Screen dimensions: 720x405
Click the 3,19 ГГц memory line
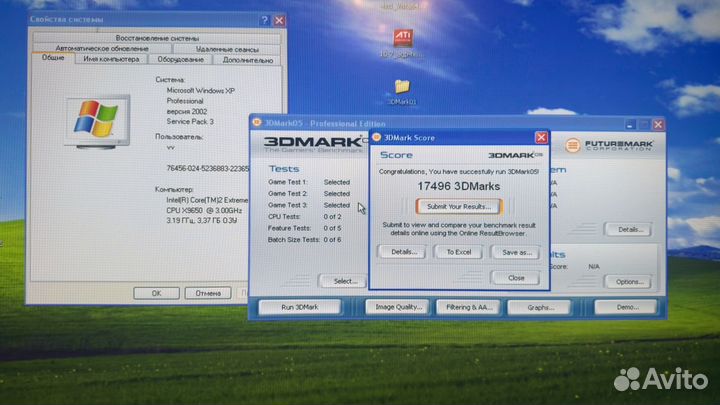click(202, 220)
